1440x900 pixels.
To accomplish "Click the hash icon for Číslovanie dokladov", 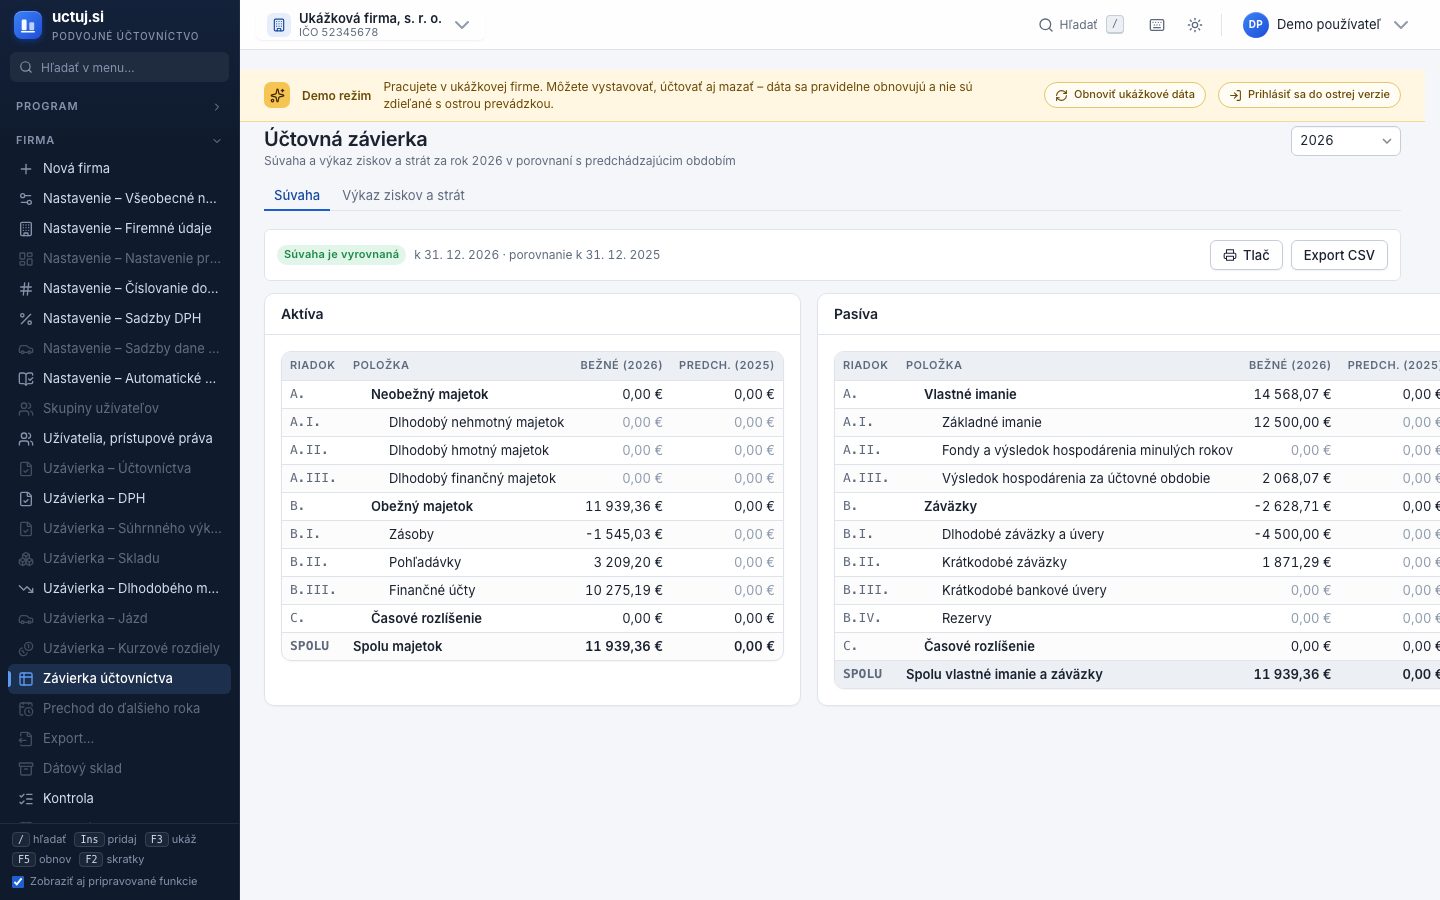I will pyautogui.click(x=26, y=288).
